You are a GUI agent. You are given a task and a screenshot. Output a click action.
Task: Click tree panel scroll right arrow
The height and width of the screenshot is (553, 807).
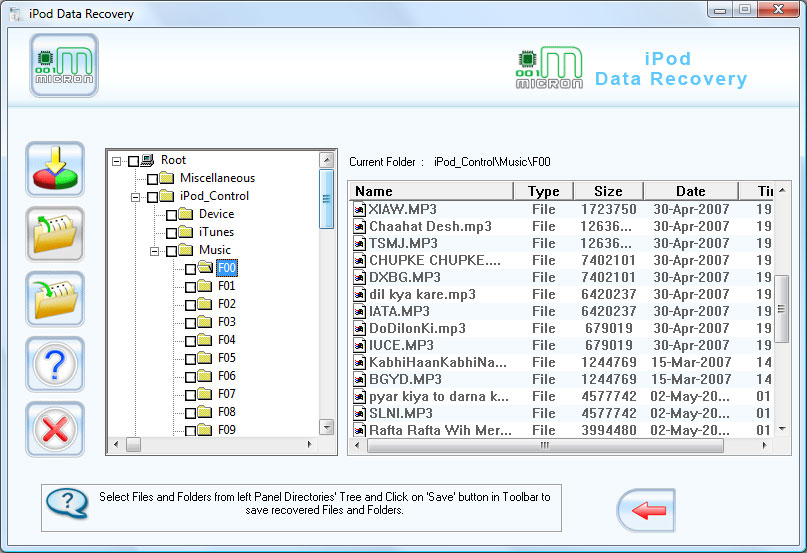coord(310,444)
